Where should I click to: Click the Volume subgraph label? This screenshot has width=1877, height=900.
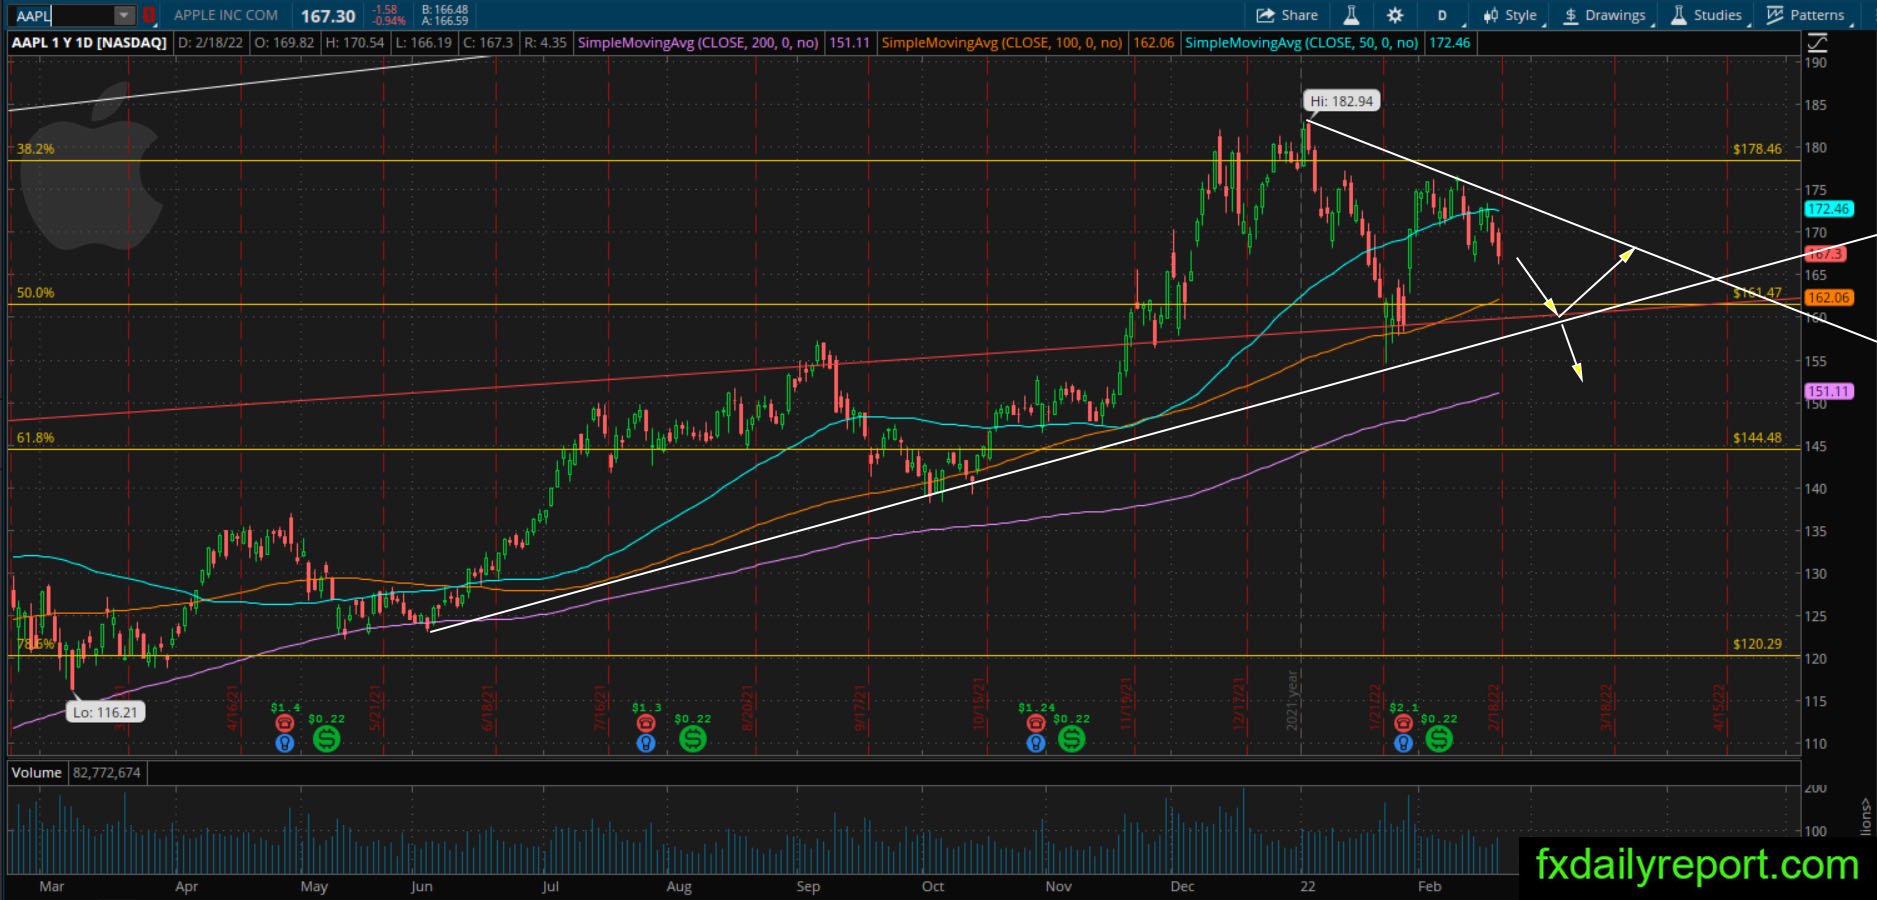(37, 773)
